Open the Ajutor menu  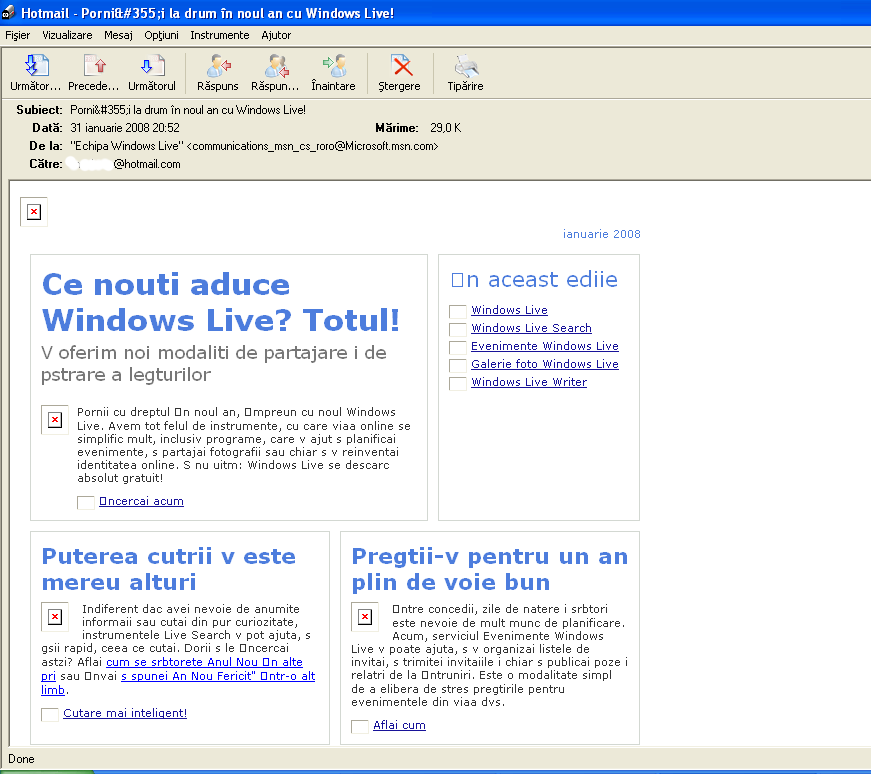[x=276, y=35]
